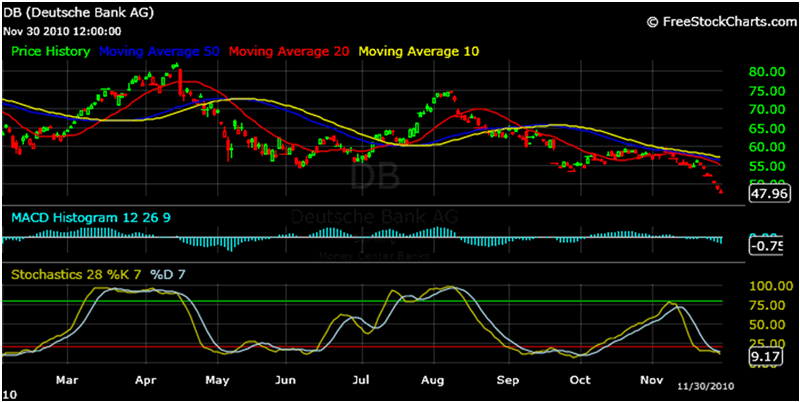Click the 65.00 price axis label
The width and height of the screenshot is (800, 402).
click(767, 128)
